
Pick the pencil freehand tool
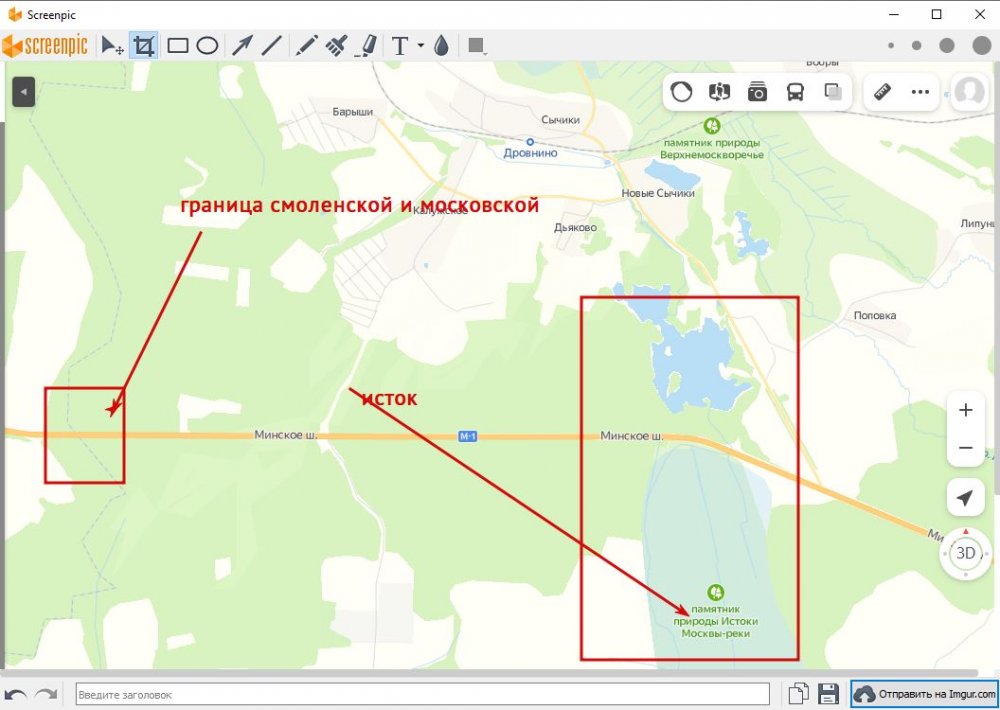coord(306,46)
